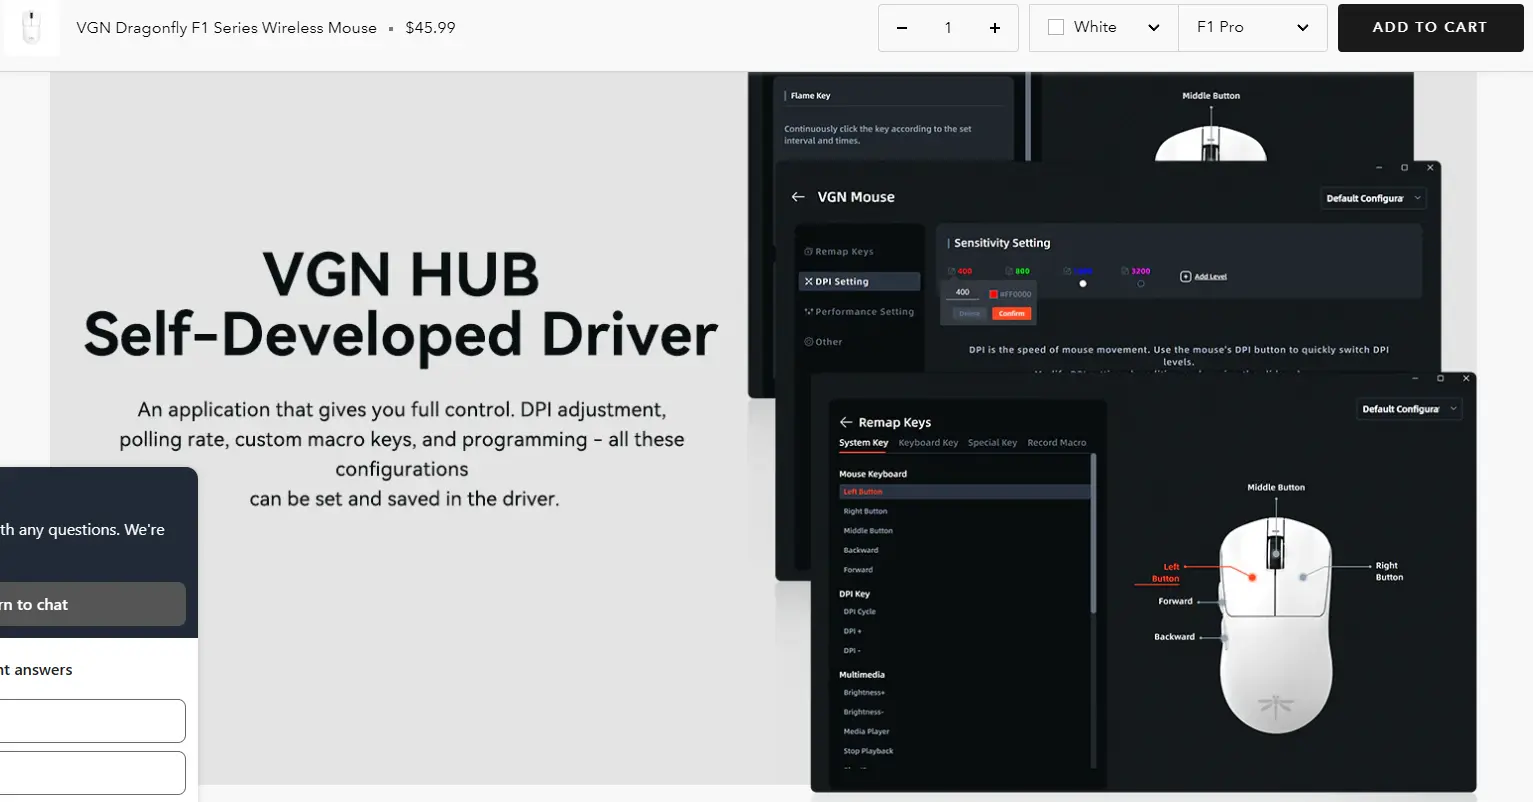The width and height of the screenshot is (1533, 802).
Task: Select the filled white dot under blue DPI level
Action: (1083, 284)
